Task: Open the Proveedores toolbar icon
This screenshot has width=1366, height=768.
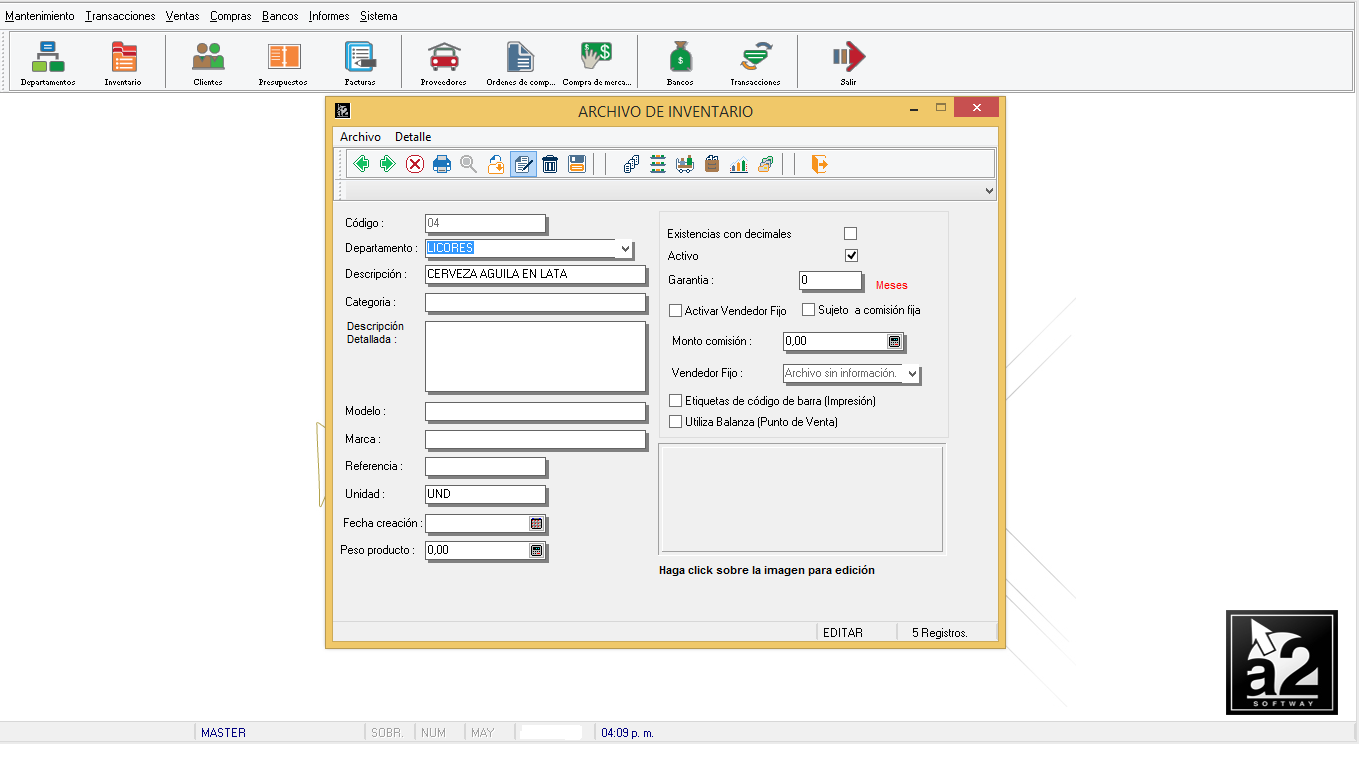Action: coord(443,63)
